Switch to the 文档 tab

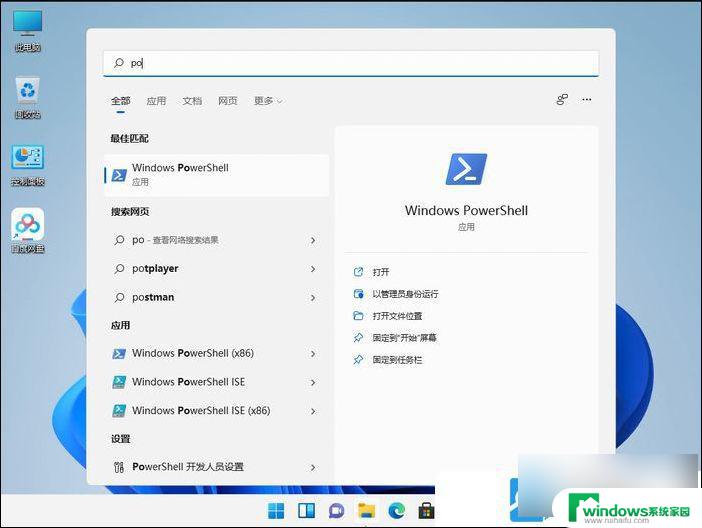coord(192,101)
